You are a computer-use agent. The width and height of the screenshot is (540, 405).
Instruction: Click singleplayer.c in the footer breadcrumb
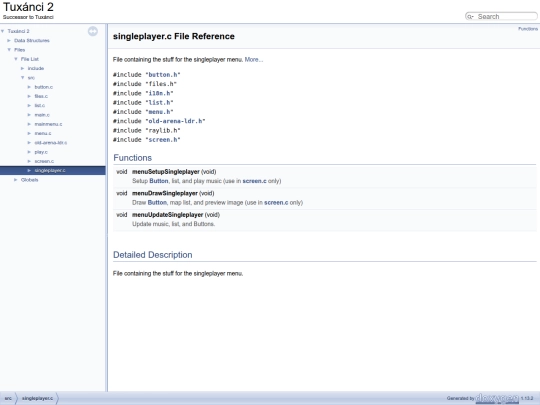tap(38, 398)
